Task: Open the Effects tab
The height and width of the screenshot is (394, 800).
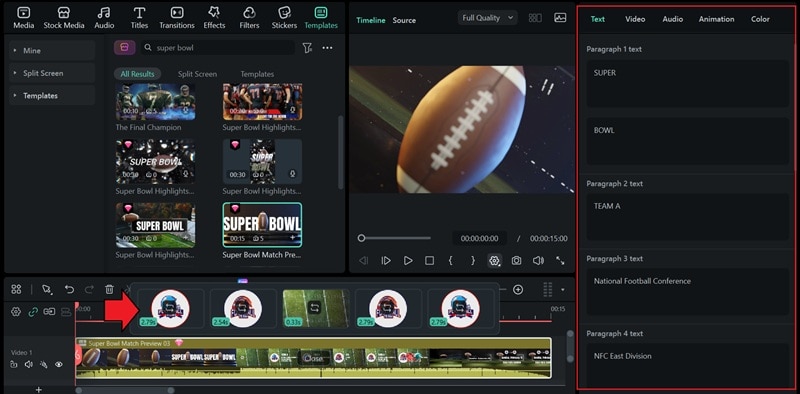Action: [x=214, y=18]
